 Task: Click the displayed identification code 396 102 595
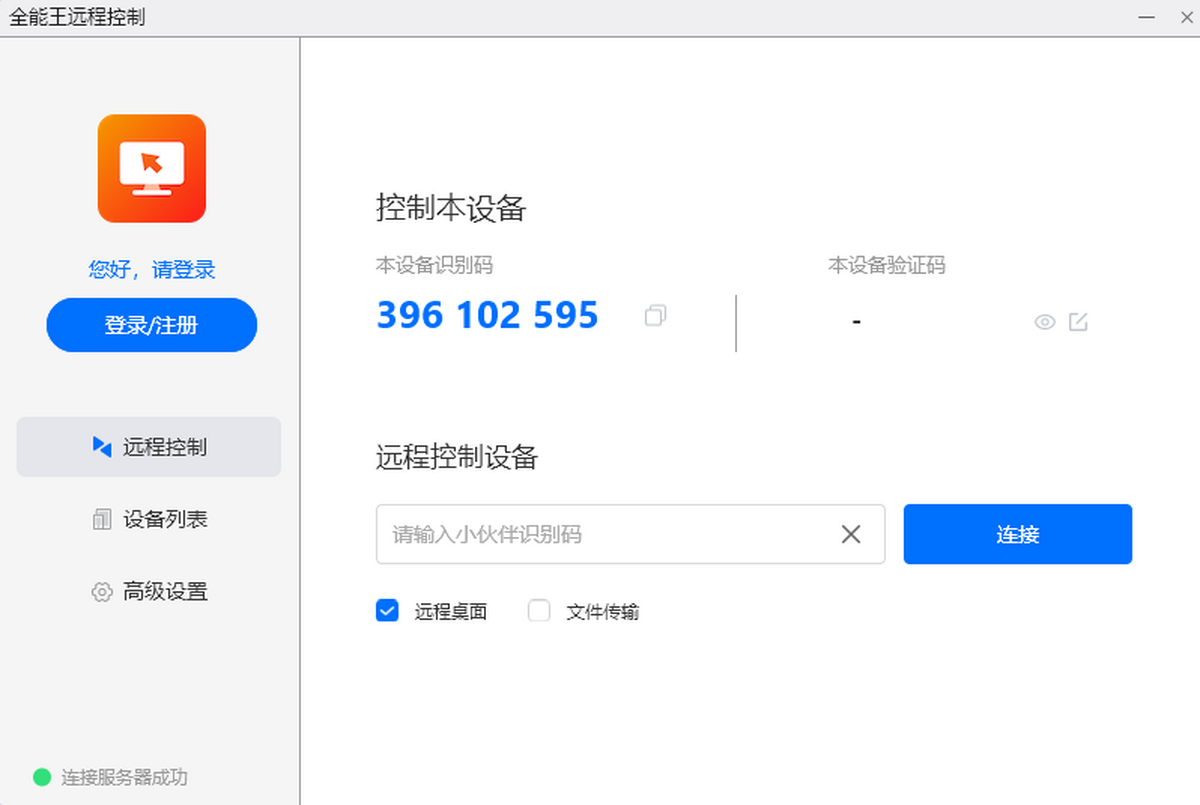(x=486, y=315)
